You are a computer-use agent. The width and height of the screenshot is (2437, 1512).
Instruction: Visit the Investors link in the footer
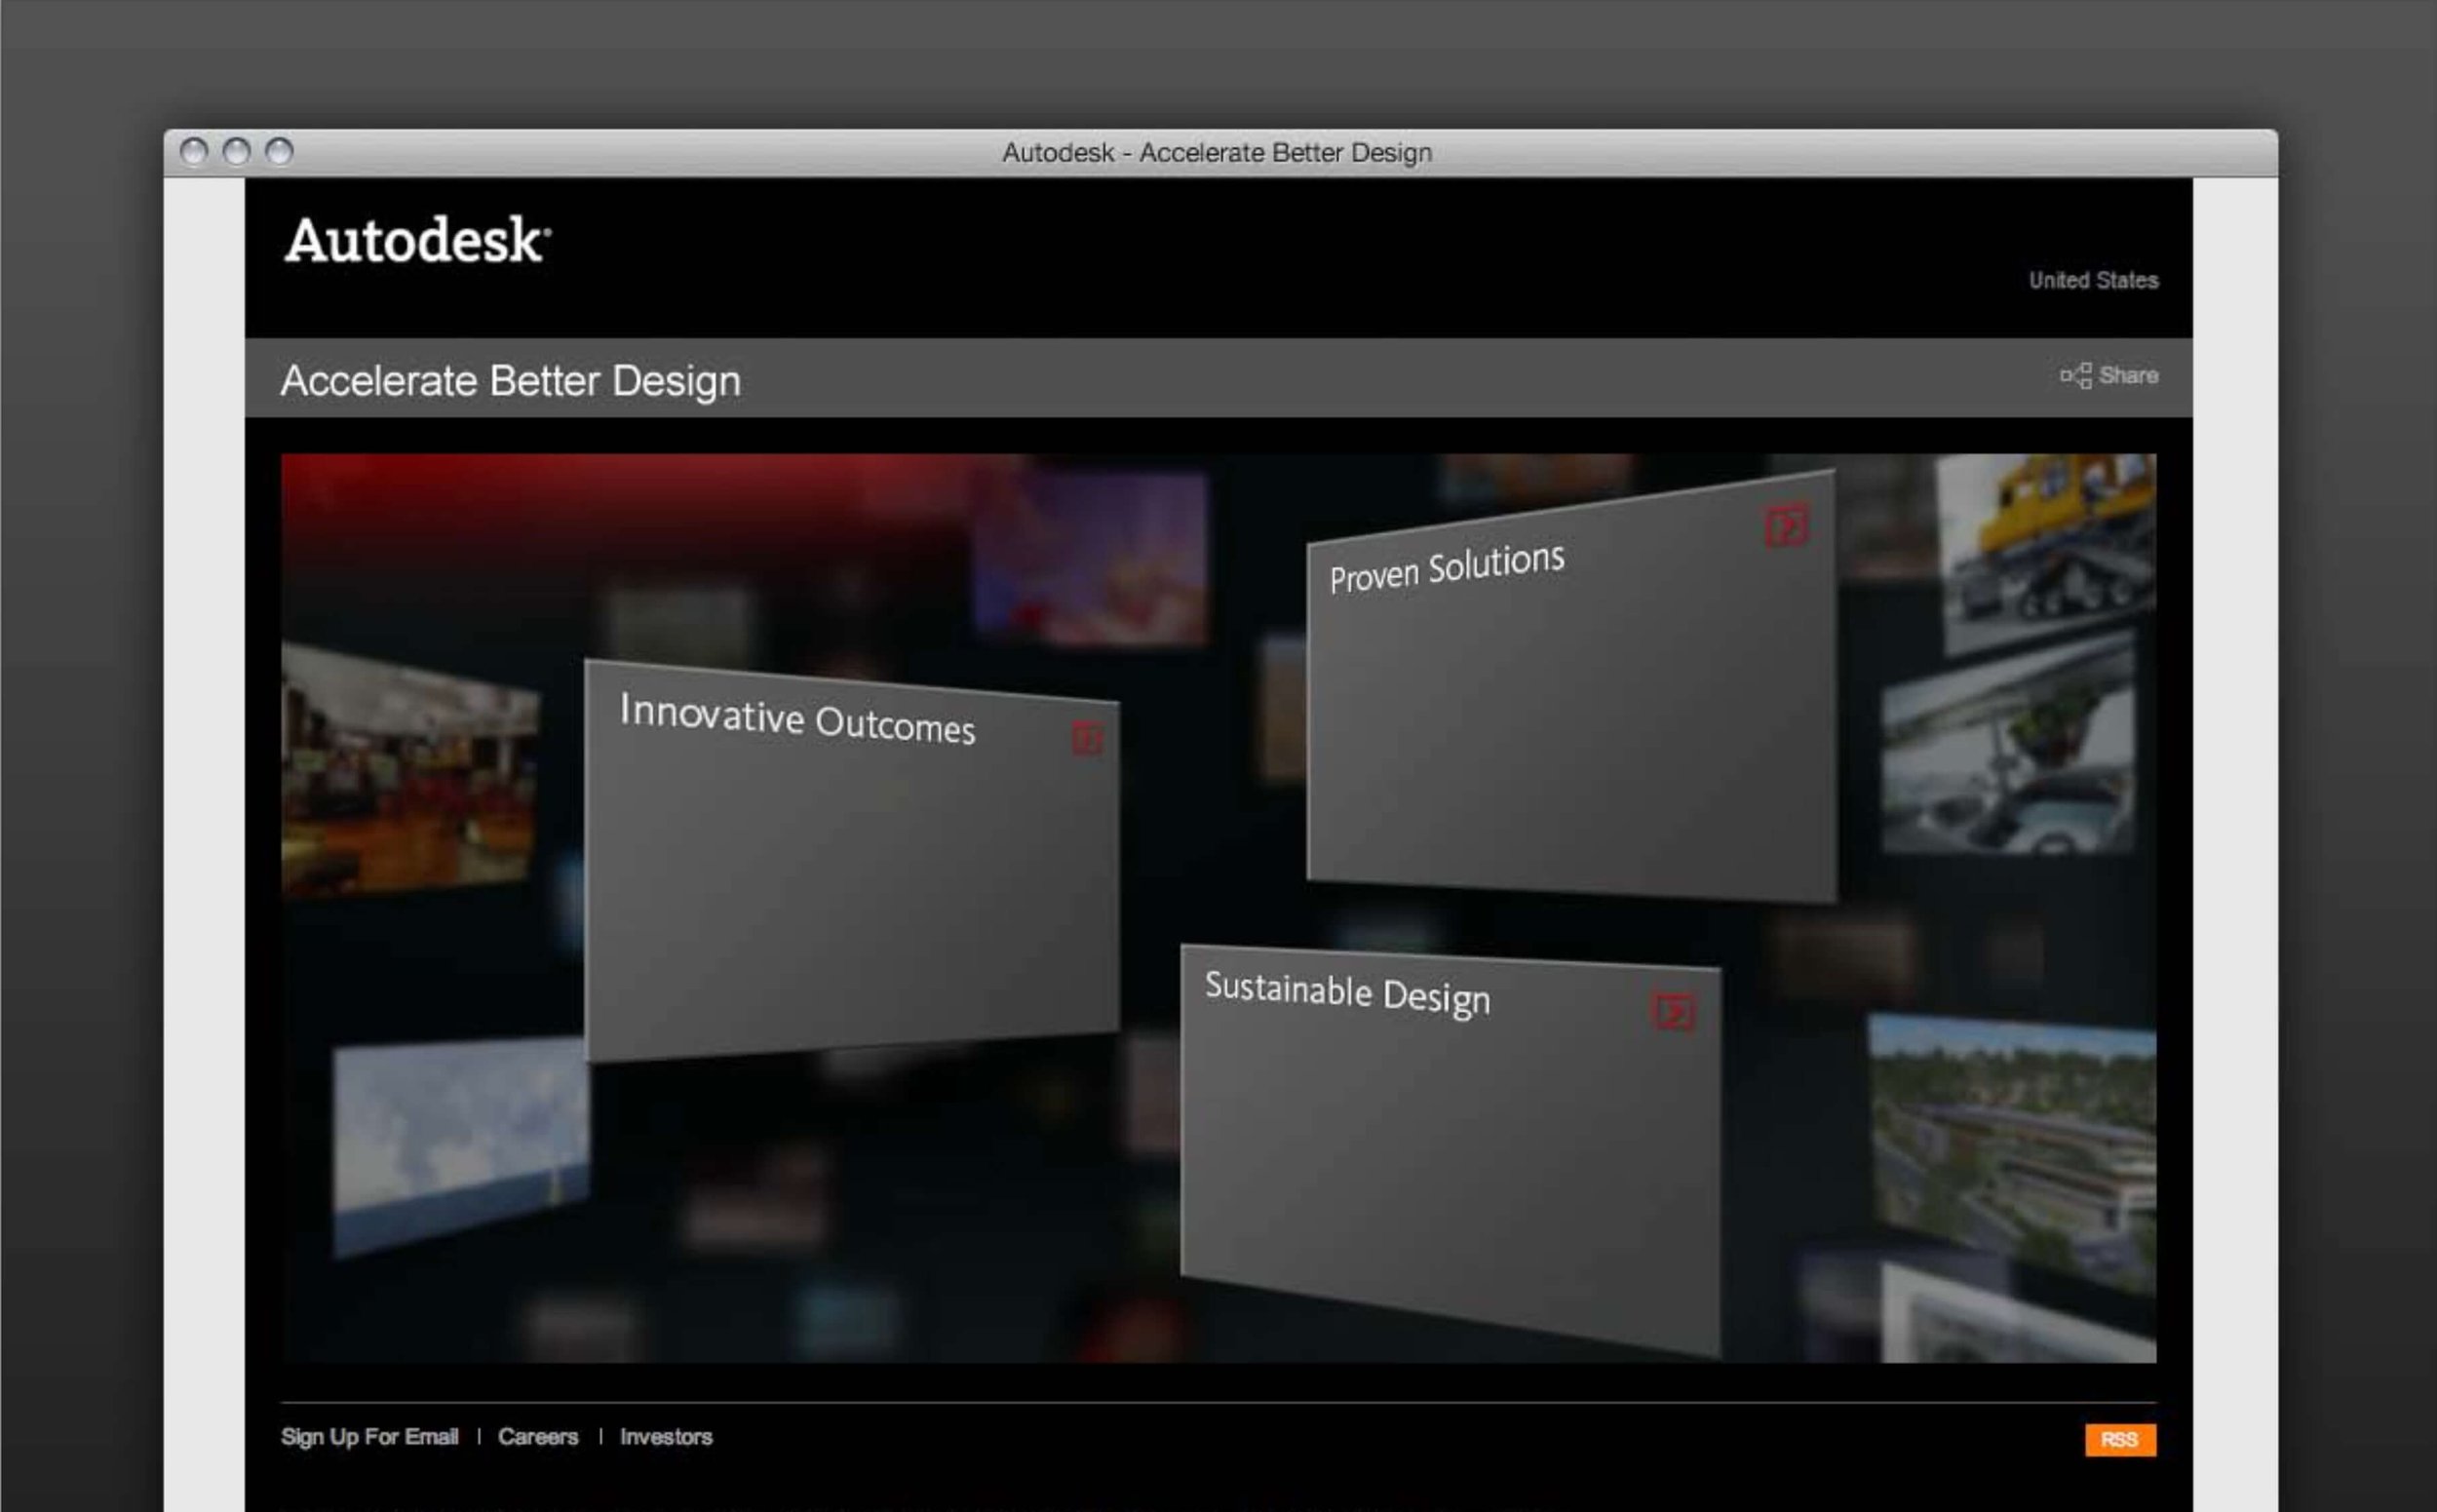[666, 1437]
